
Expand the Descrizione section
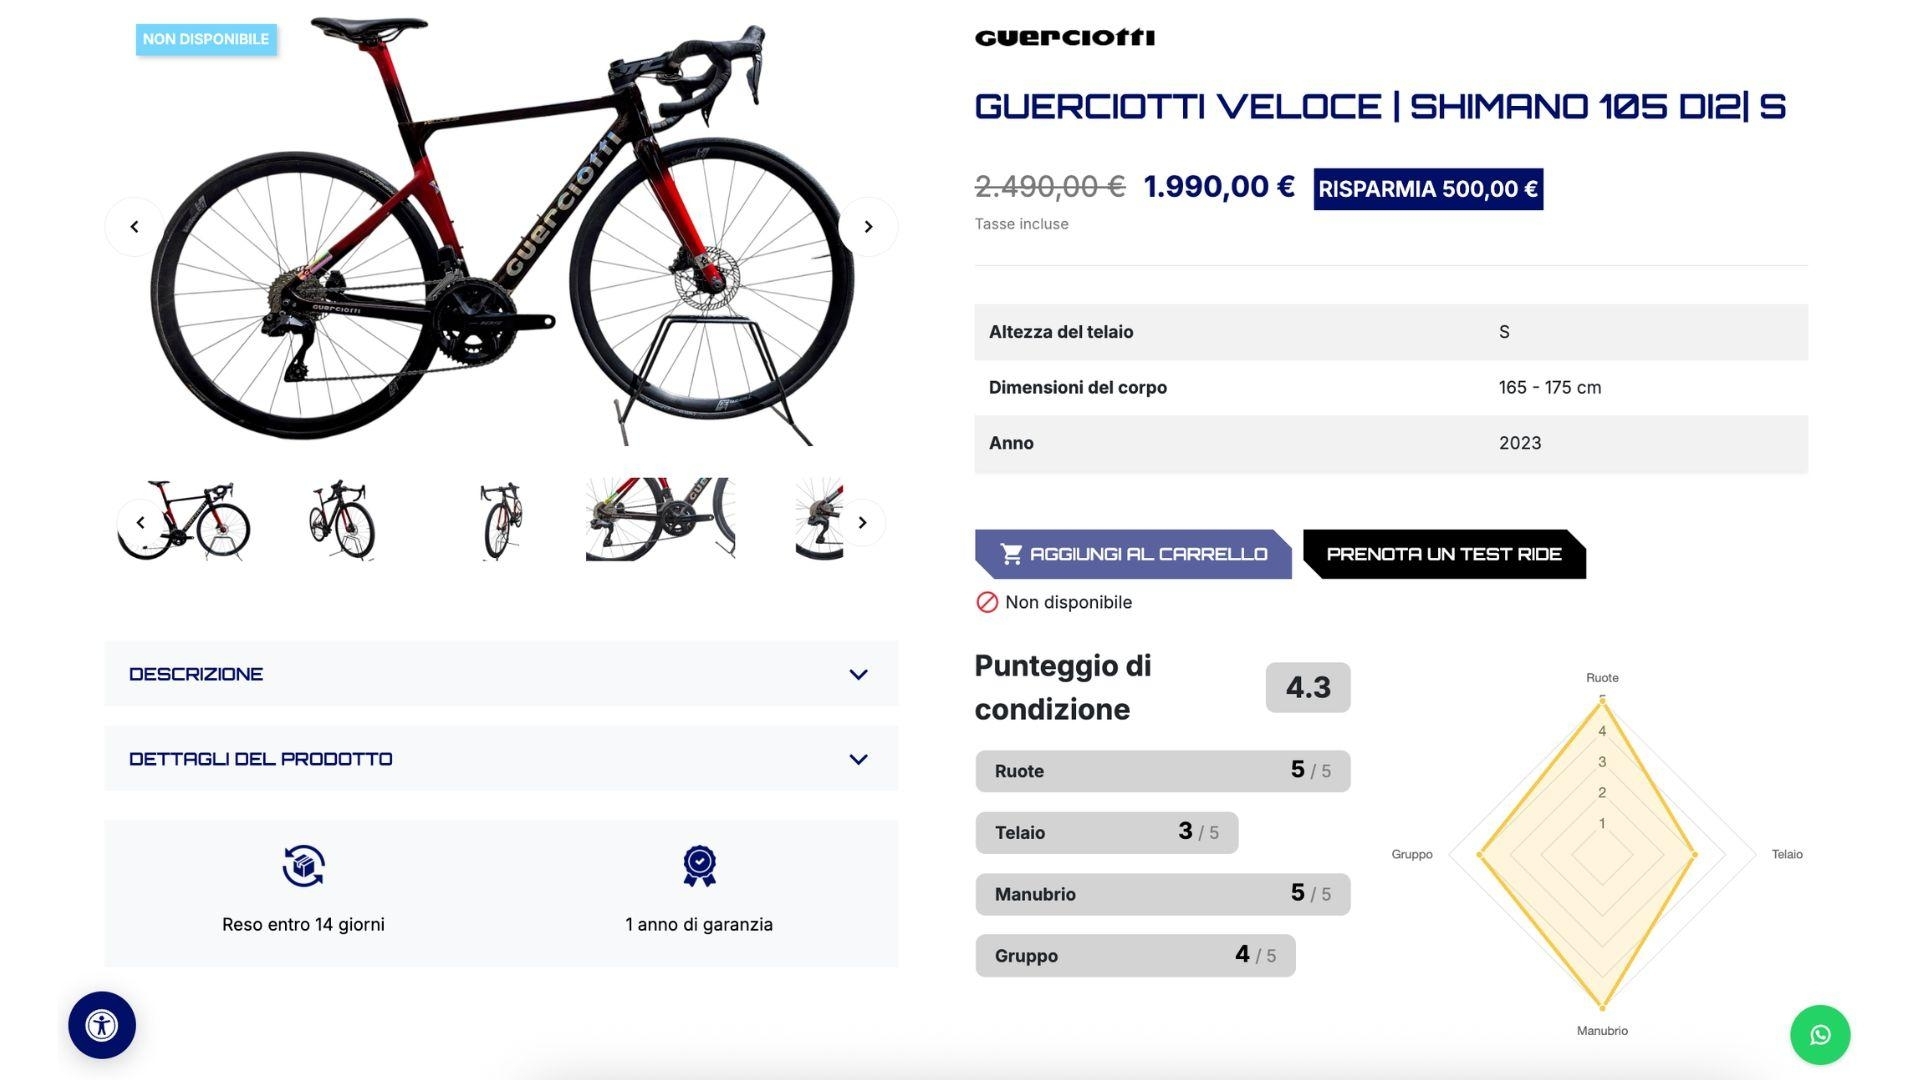coord(500,674)
